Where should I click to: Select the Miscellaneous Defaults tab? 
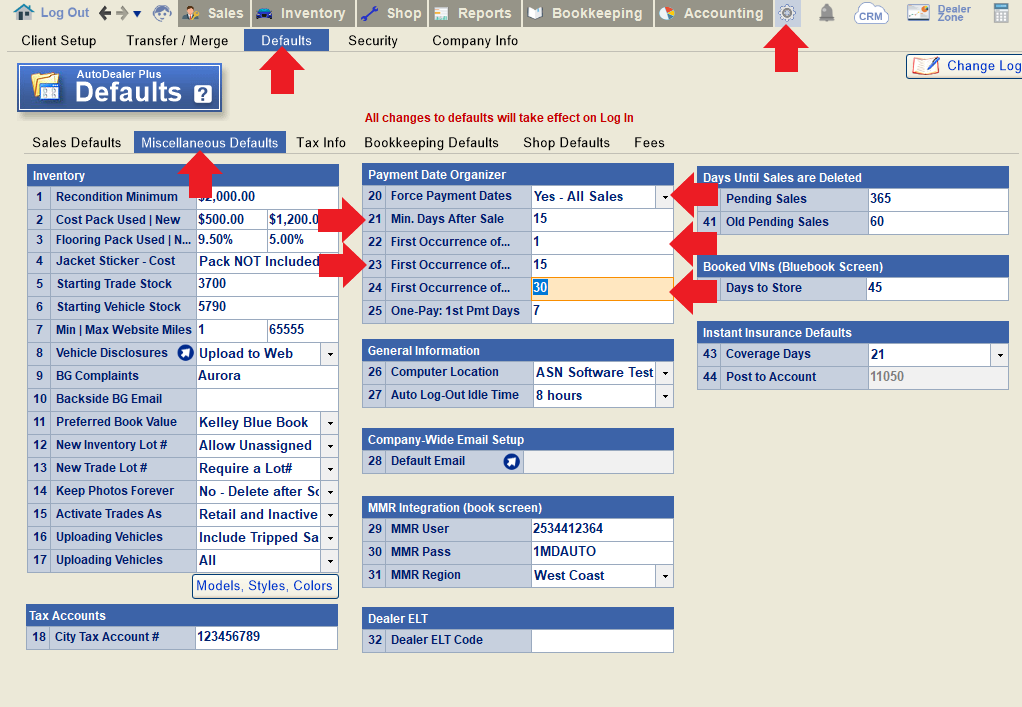tap(210, 143)
